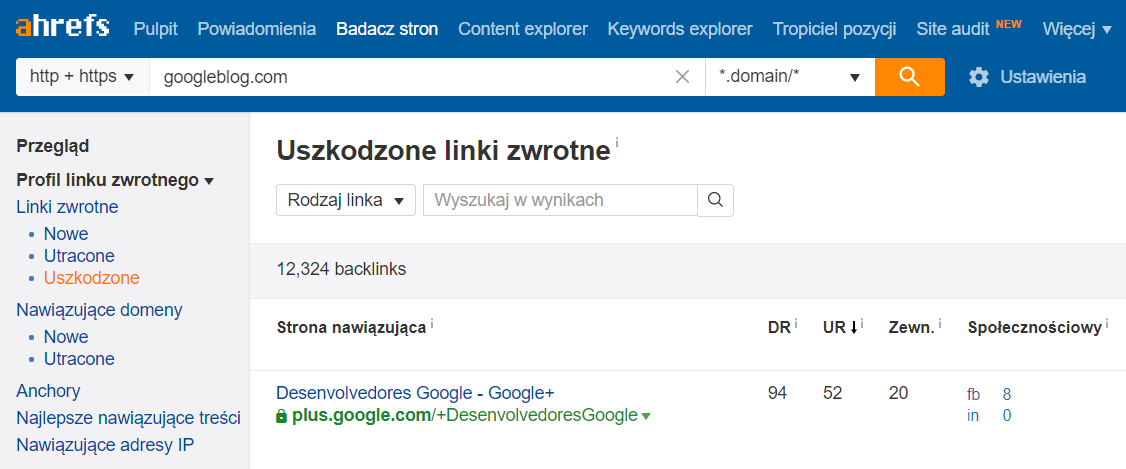Open the http + https protocol dropdown
This screenshot has height=469, width=1126.
[83, 77]
